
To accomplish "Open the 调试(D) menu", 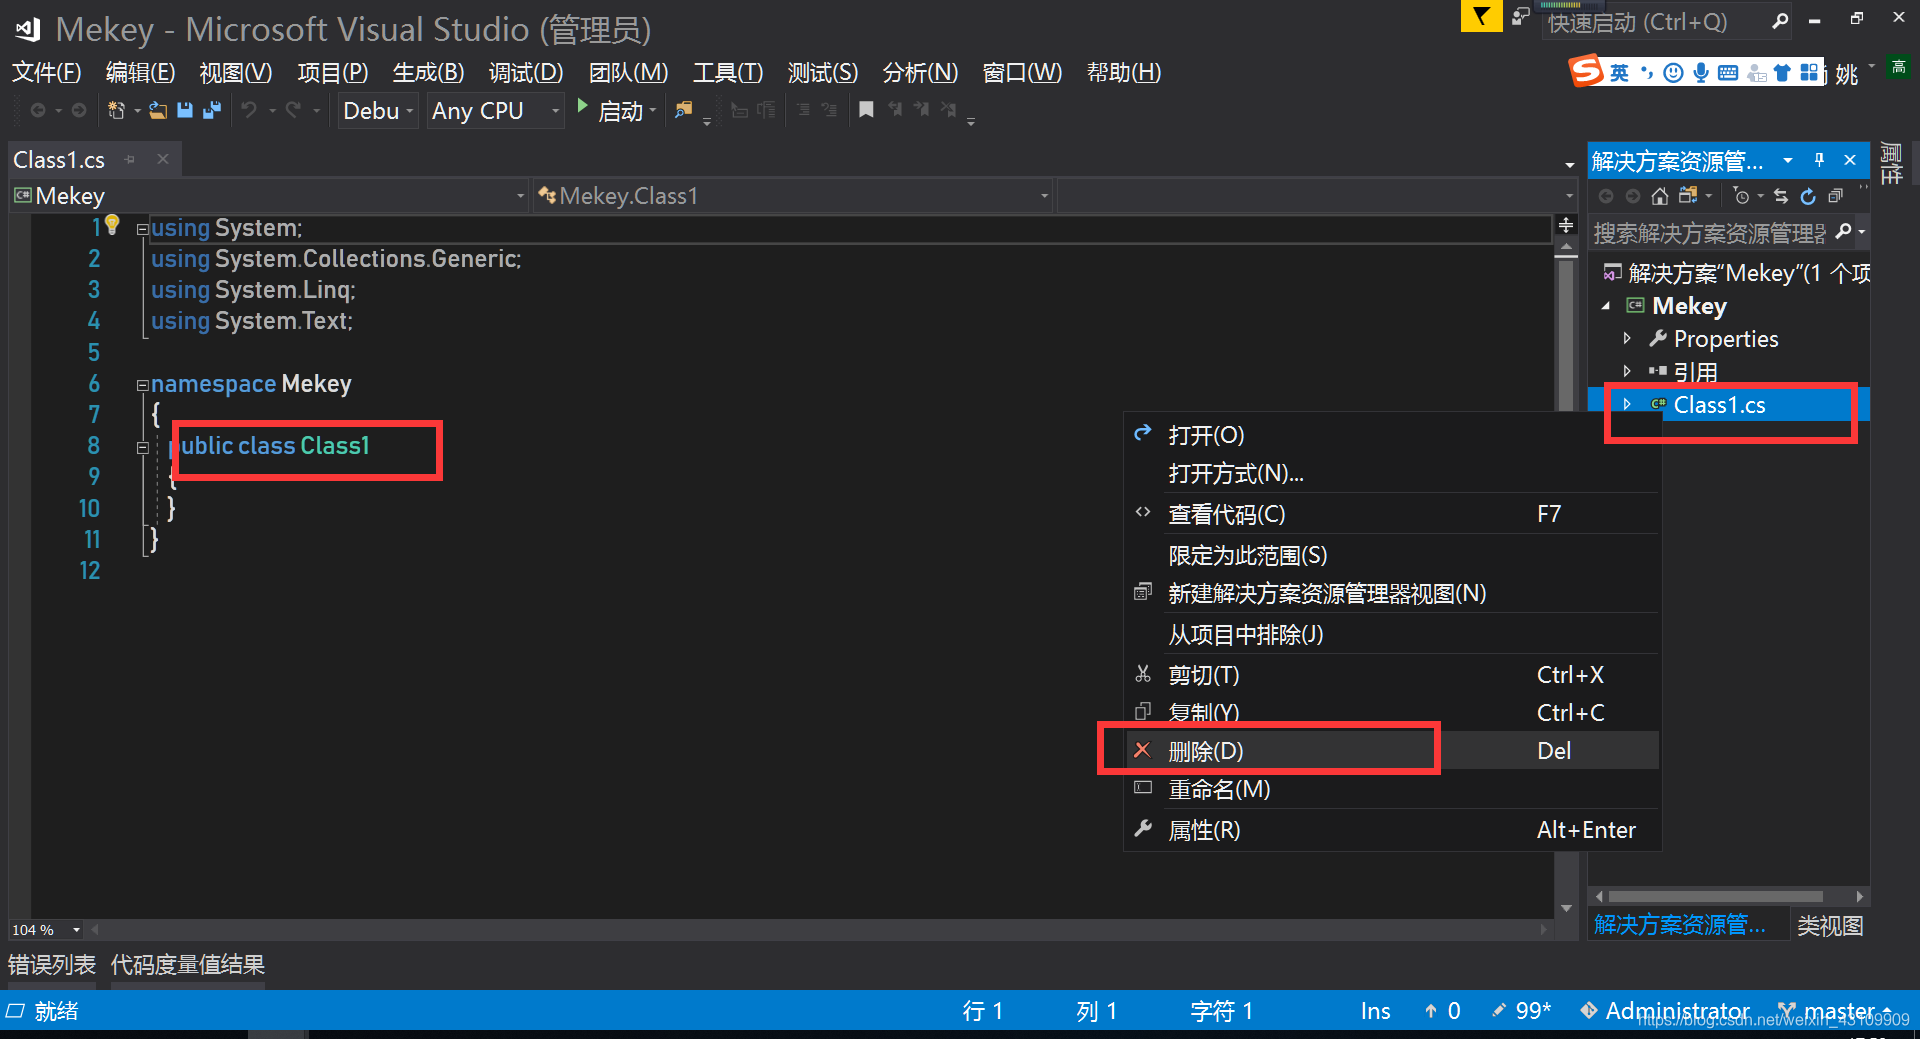I will (x=526, y=72).
